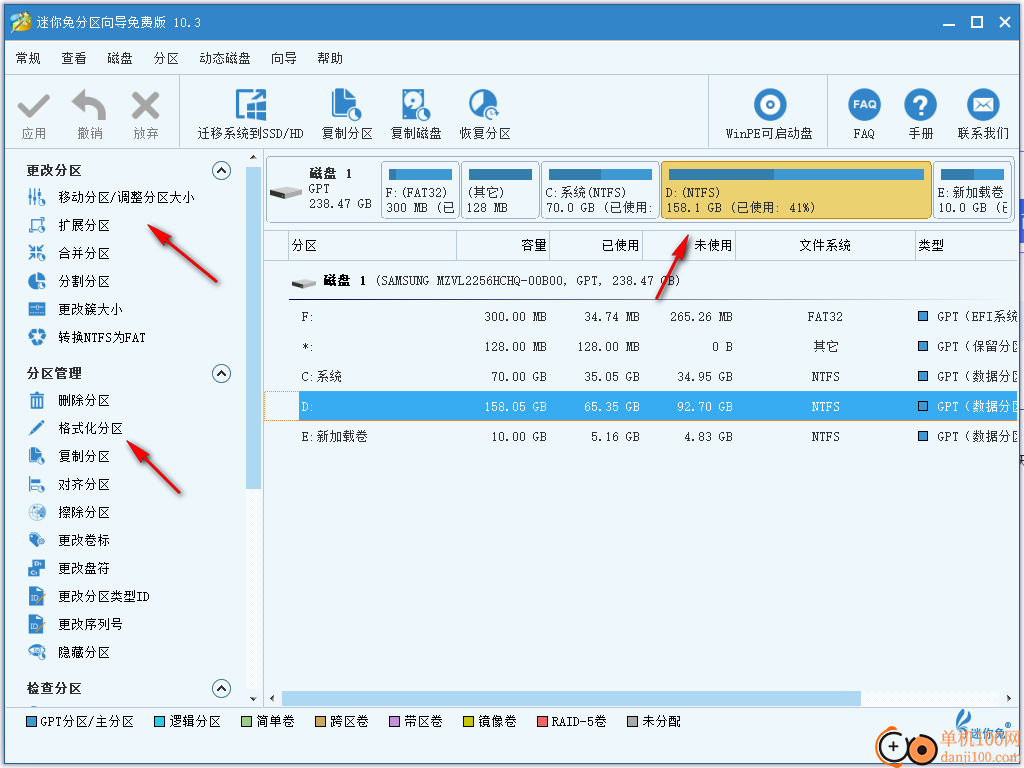Sort by the 未使用 column header
This screenshot has height=768, width=1024.
pos(689,246)
